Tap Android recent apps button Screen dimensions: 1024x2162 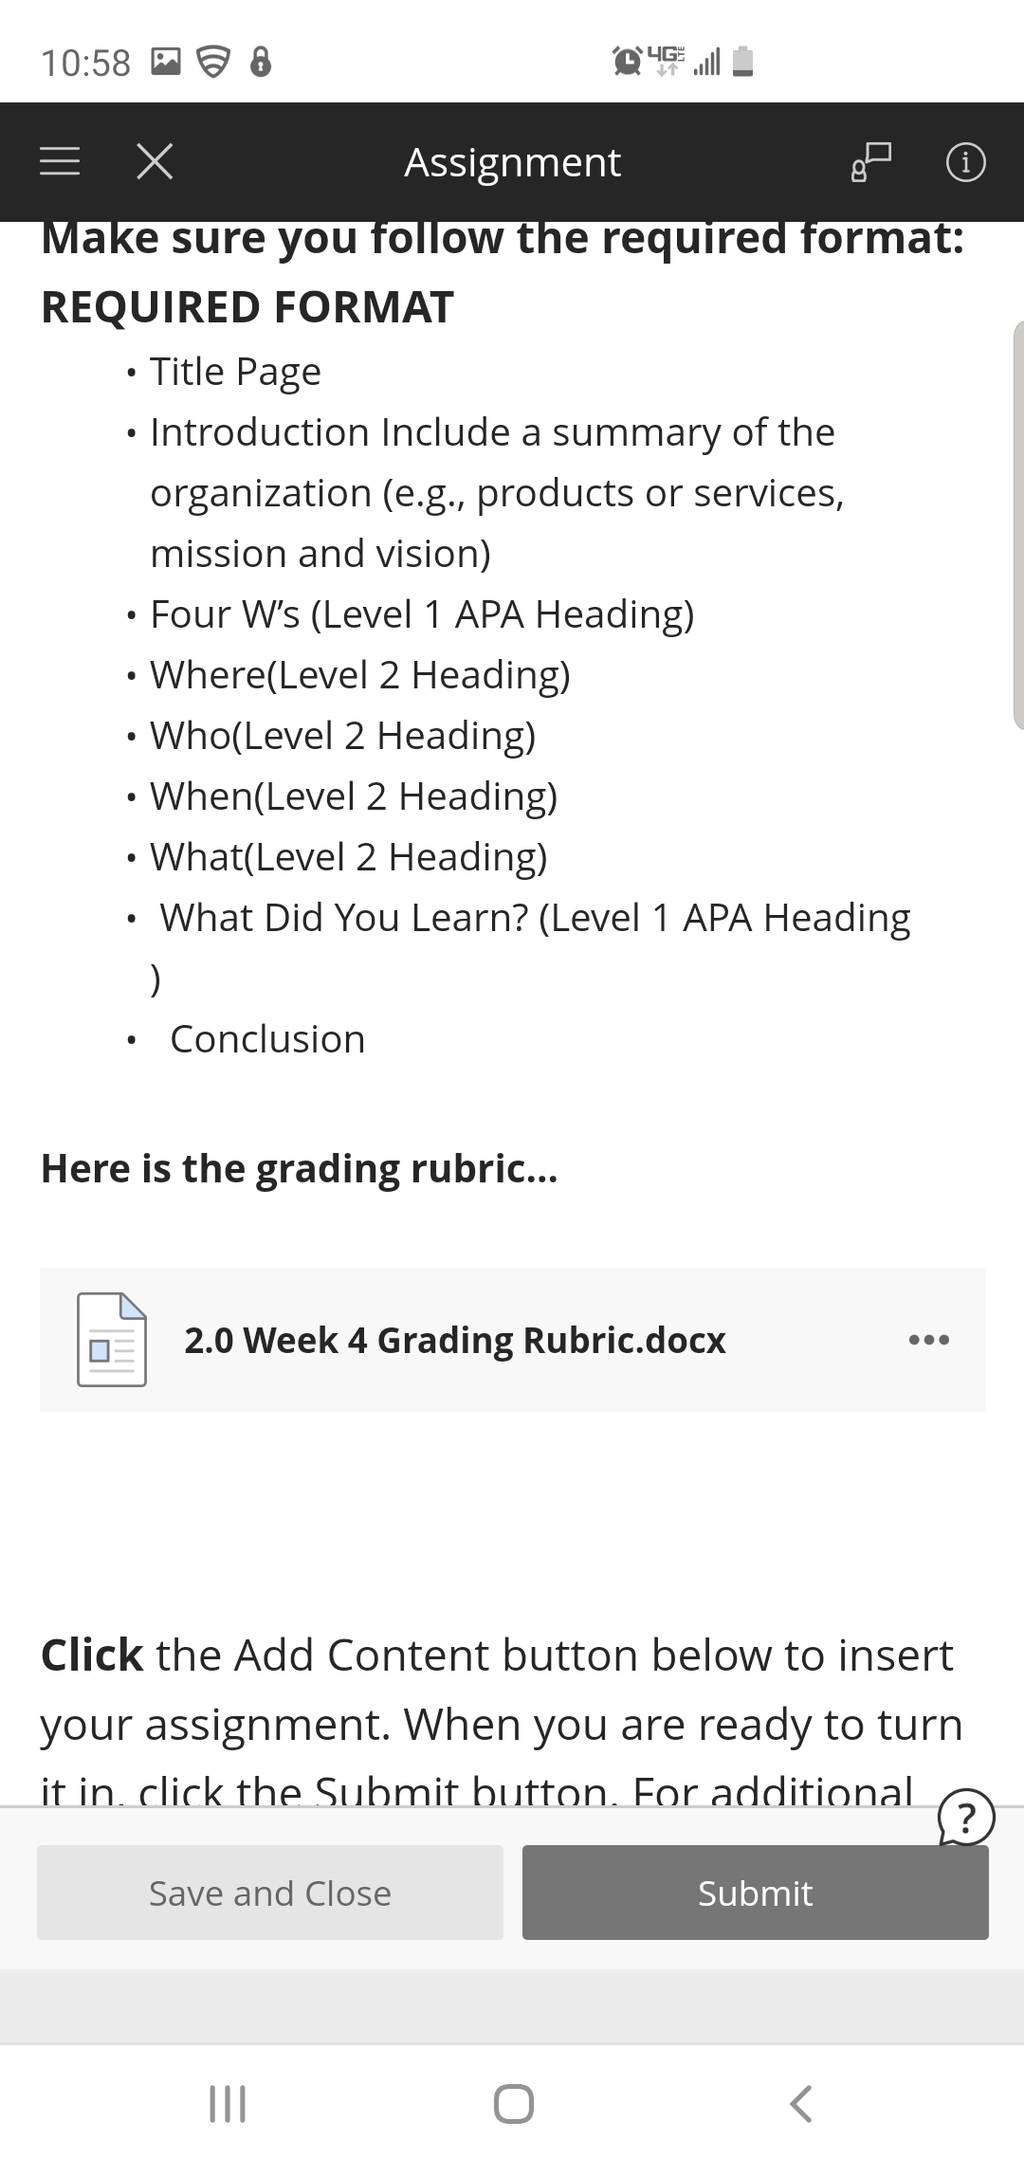(x=227, y=2103)
